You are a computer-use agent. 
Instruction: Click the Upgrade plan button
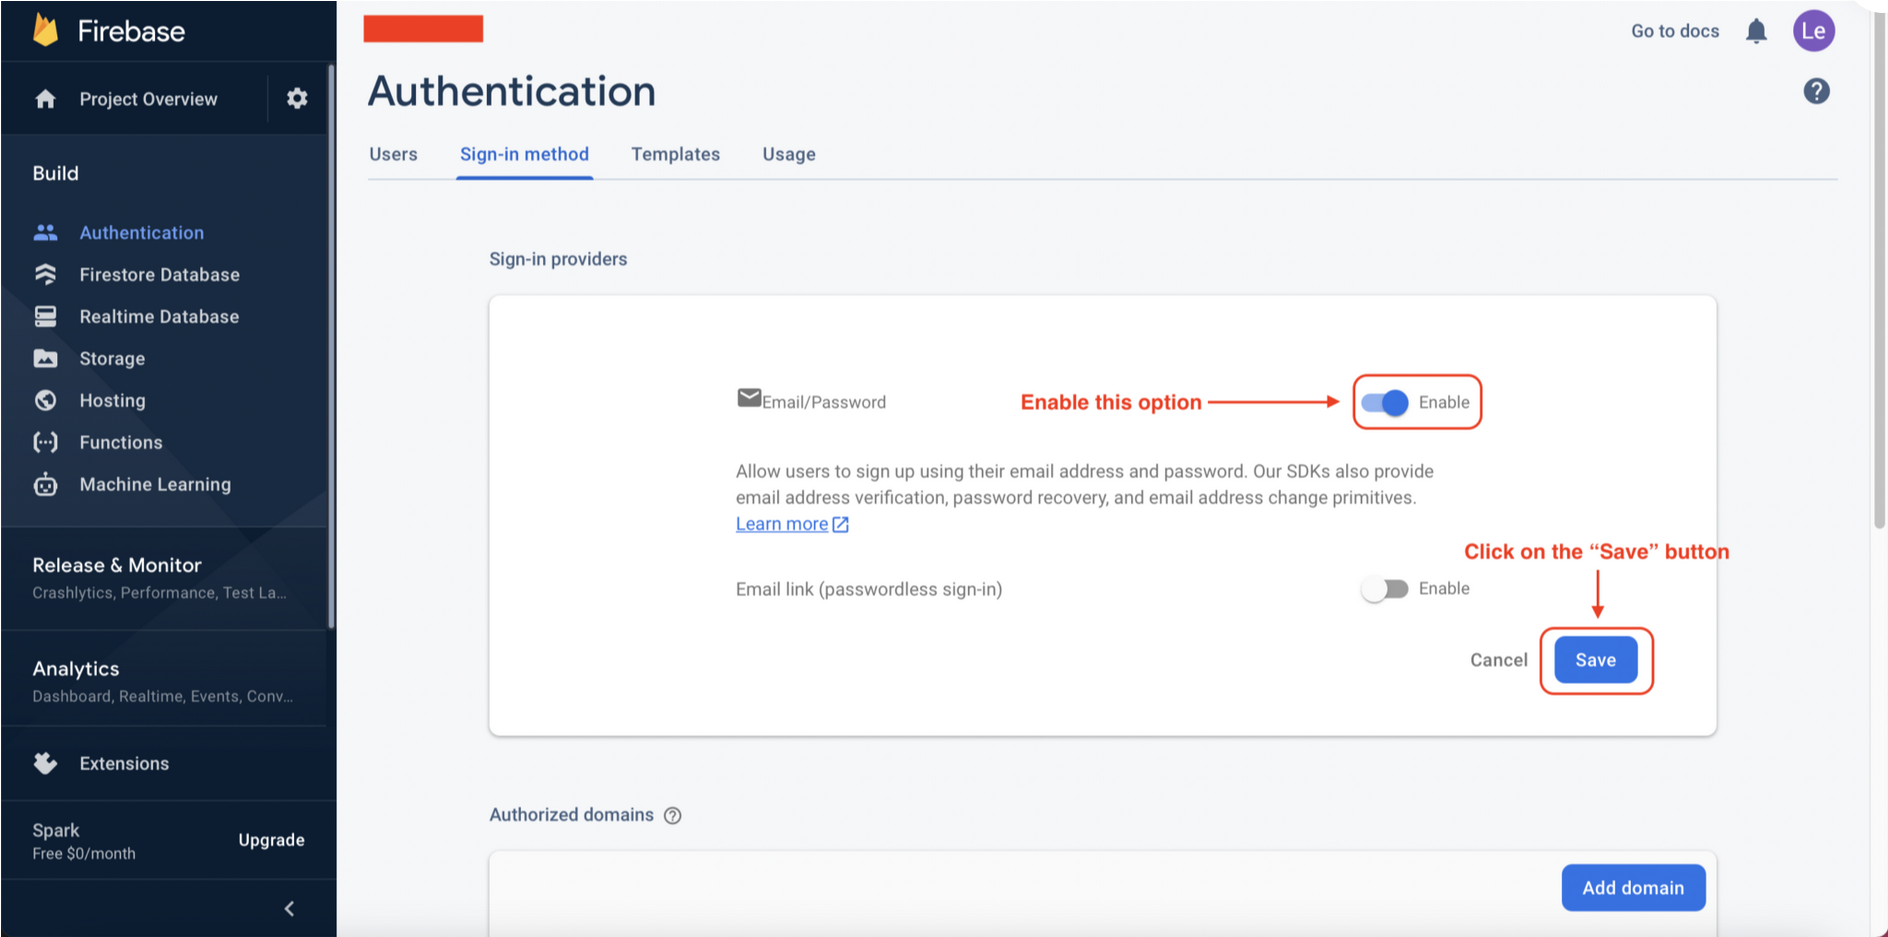click(x=271, y=840)
